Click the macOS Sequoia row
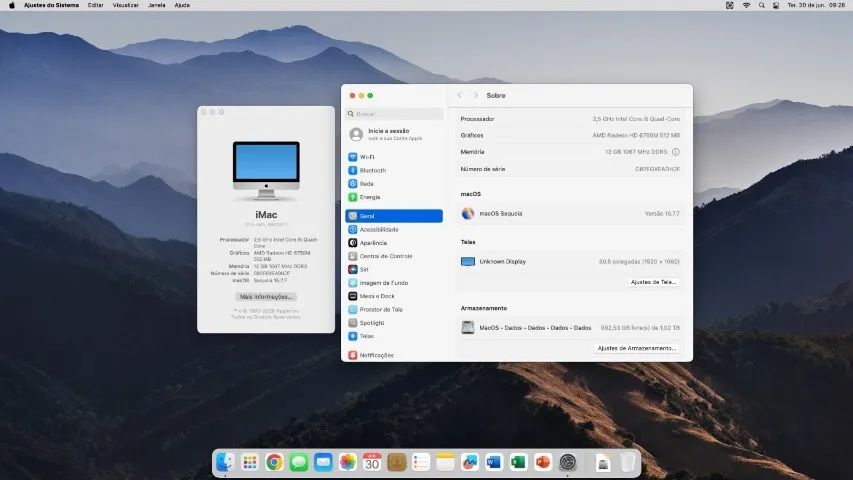Screen dimensions: 853x480 pos(570,213)
